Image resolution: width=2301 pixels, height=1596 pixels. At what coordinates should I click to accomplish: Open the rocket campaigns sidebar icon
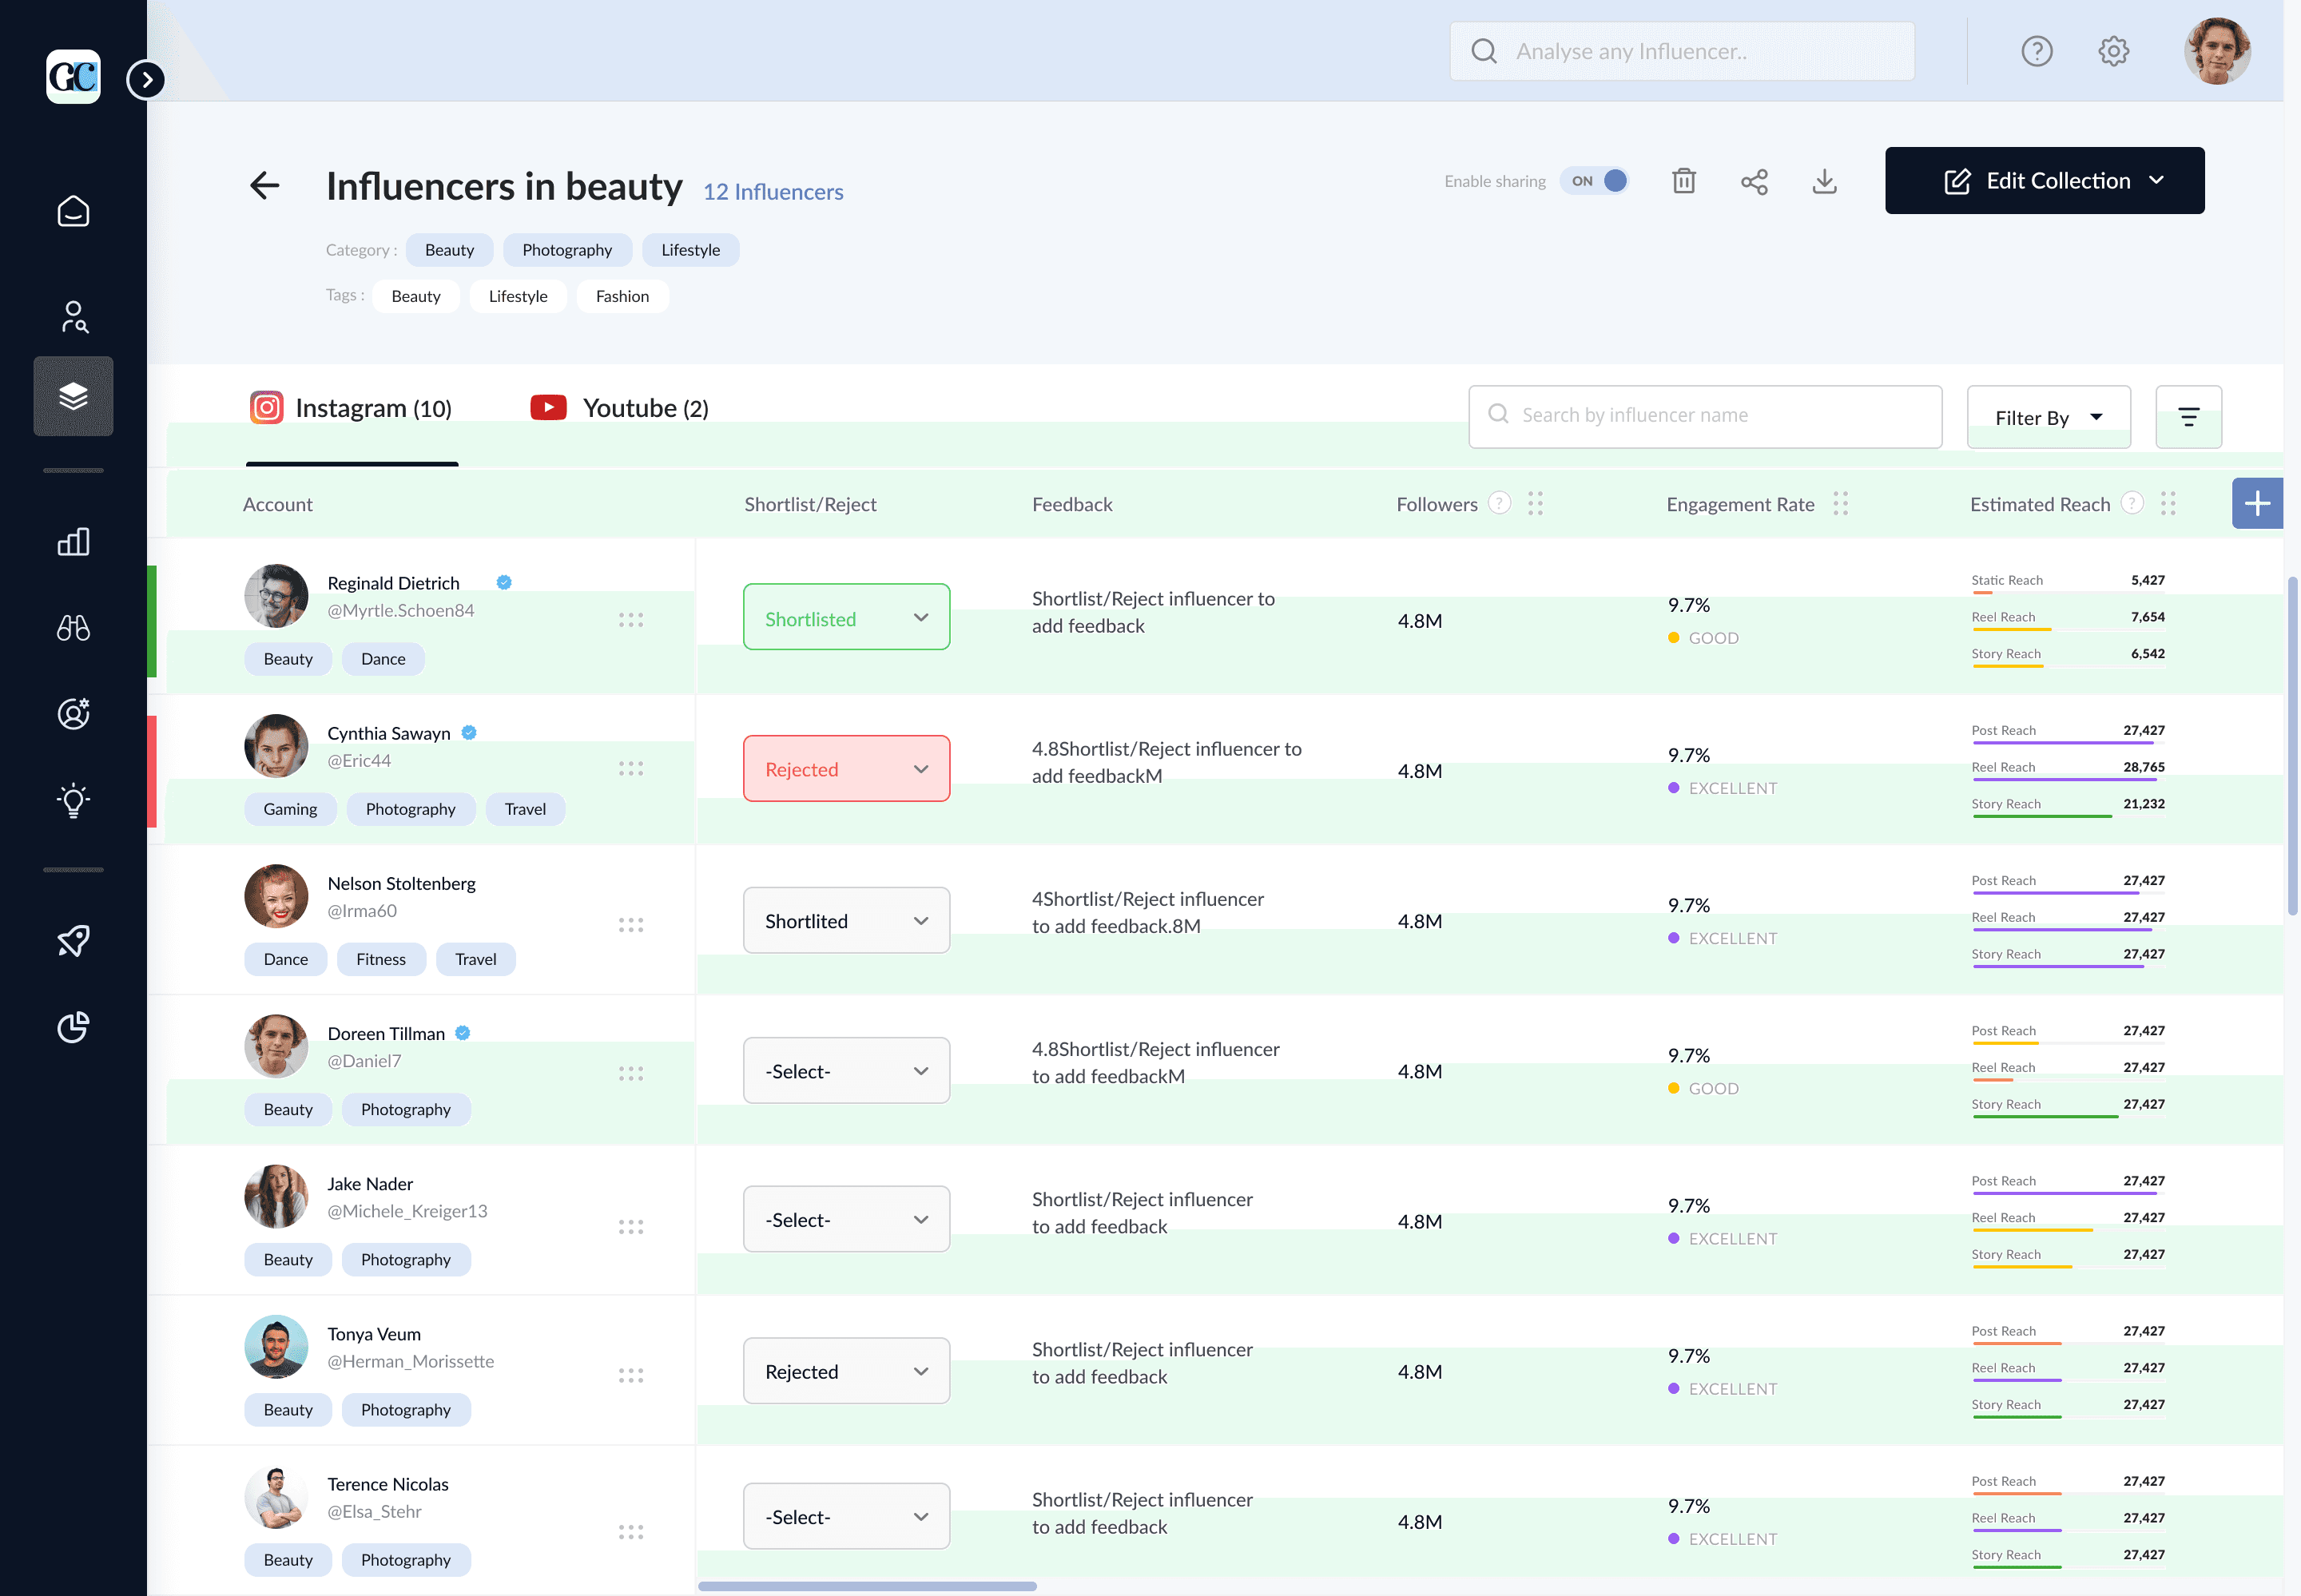tap(73, 940)
